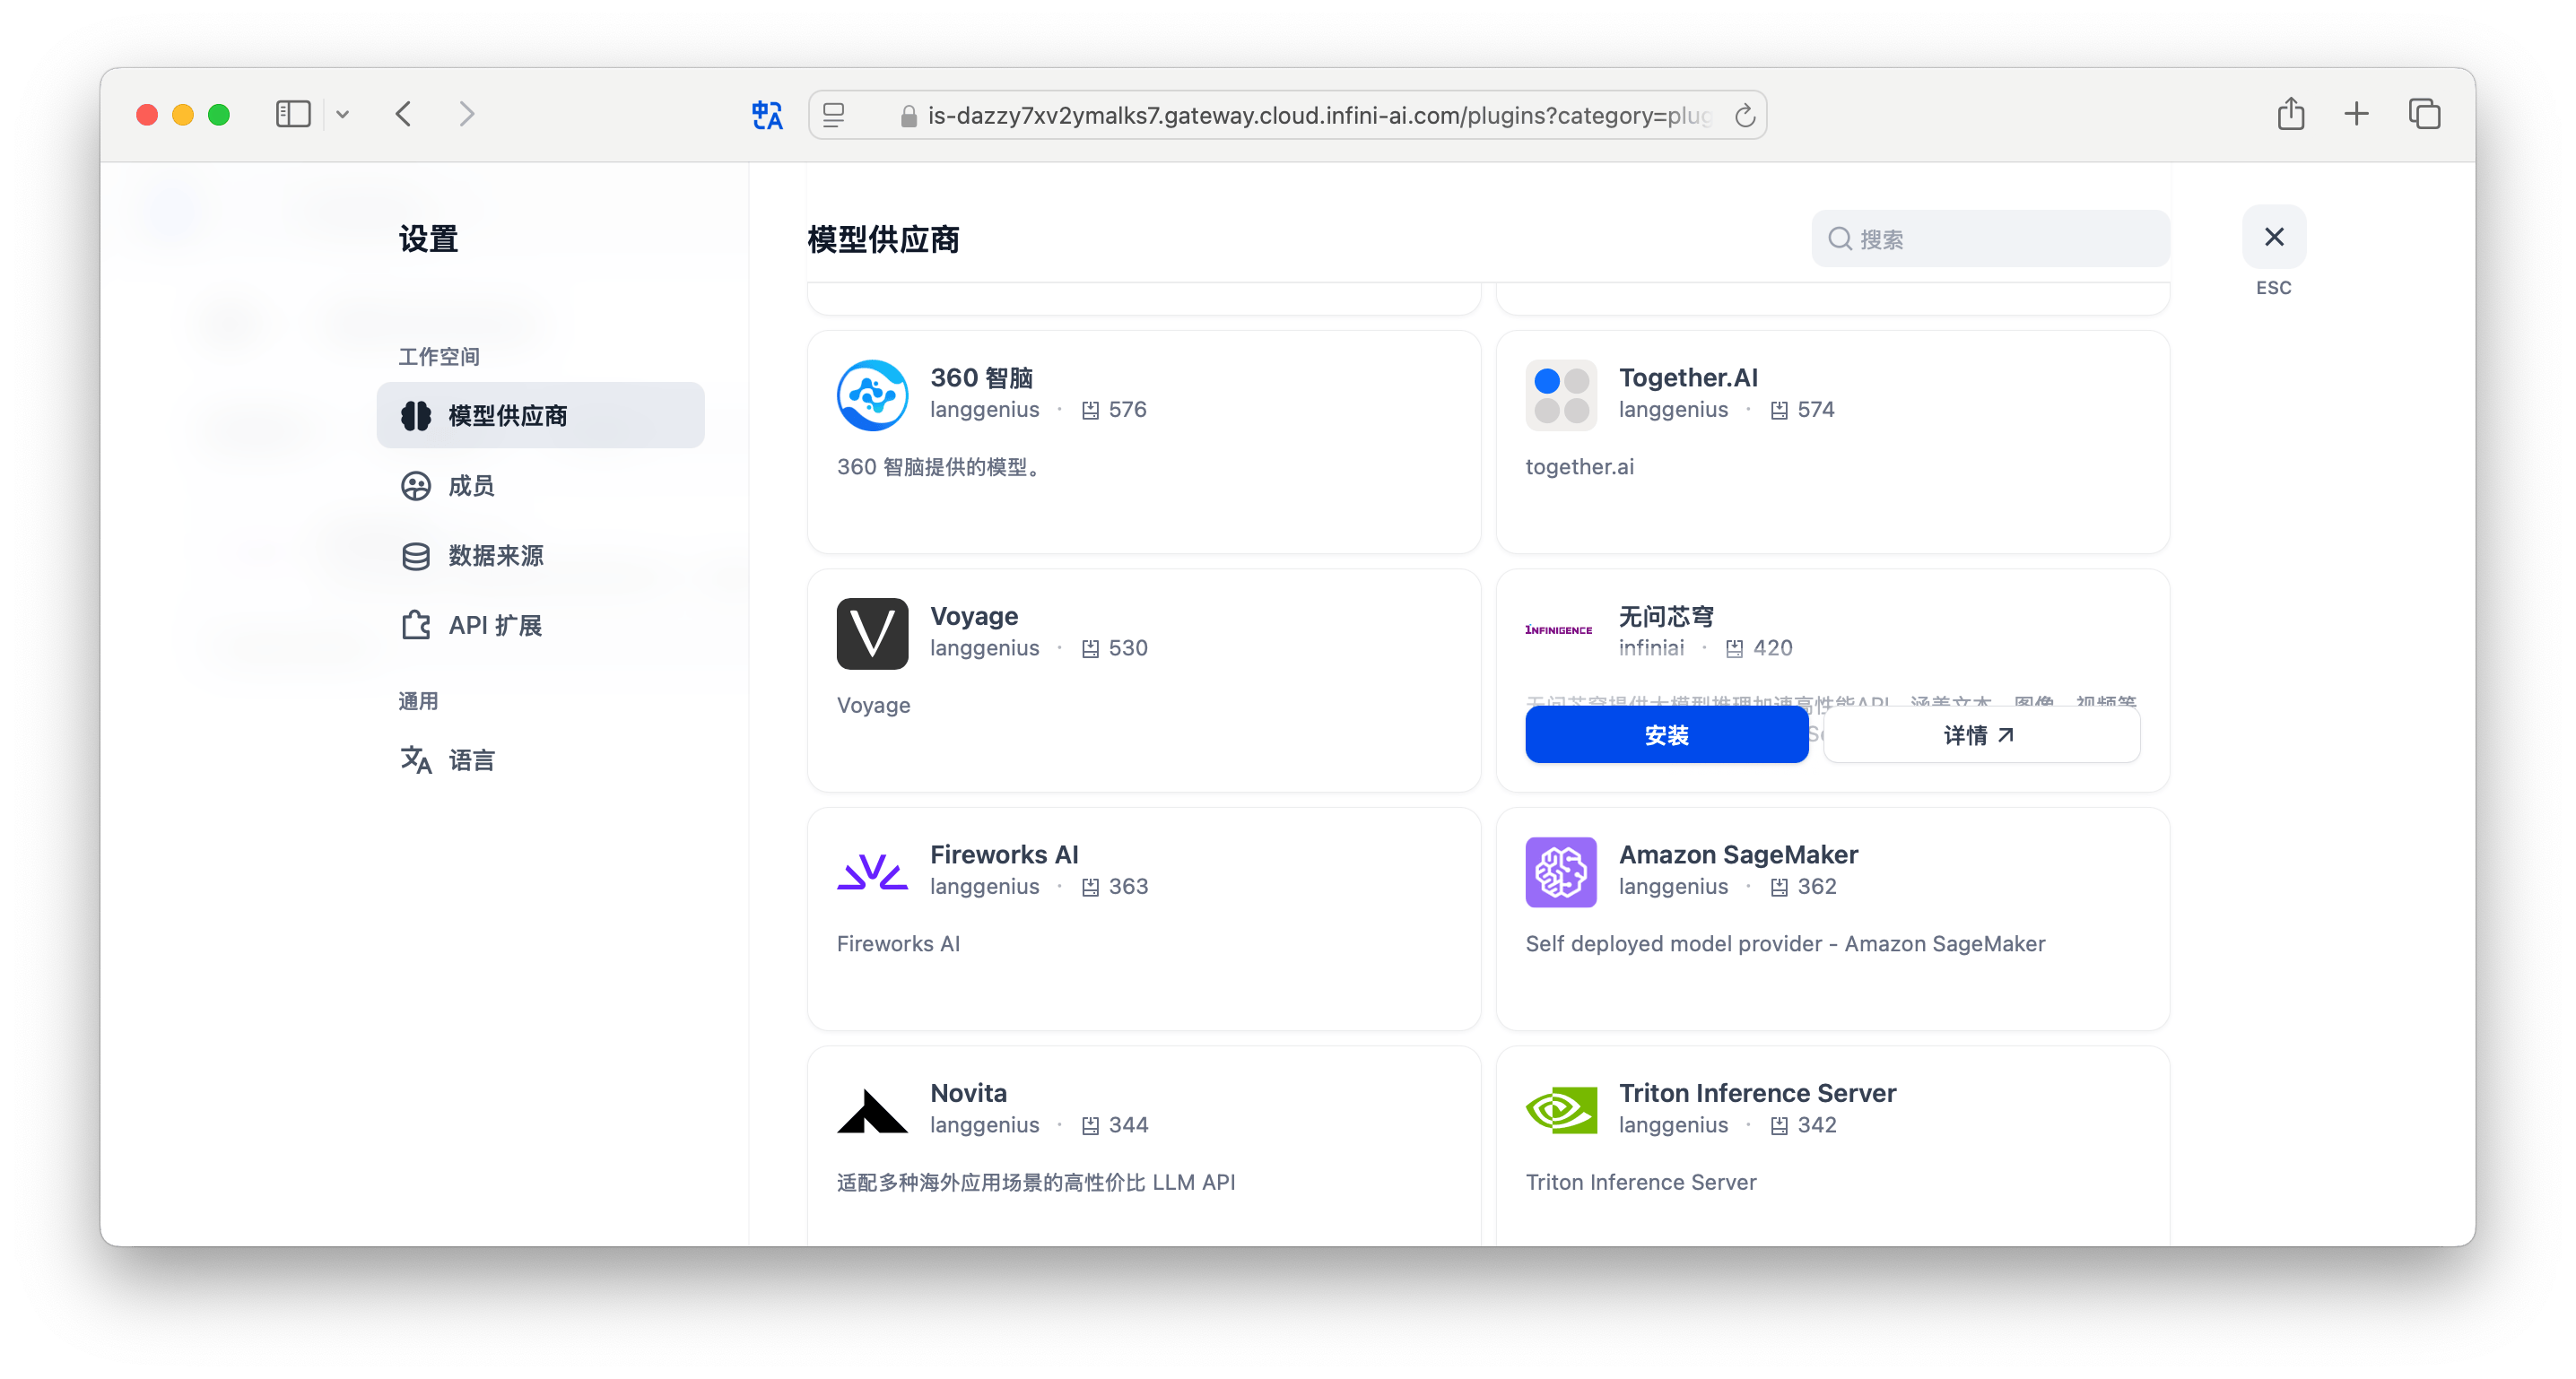Click the 360 智脑 provider logo
Image resolution: width=2576 pixels, height=1379 pixels.
[872, 395]
